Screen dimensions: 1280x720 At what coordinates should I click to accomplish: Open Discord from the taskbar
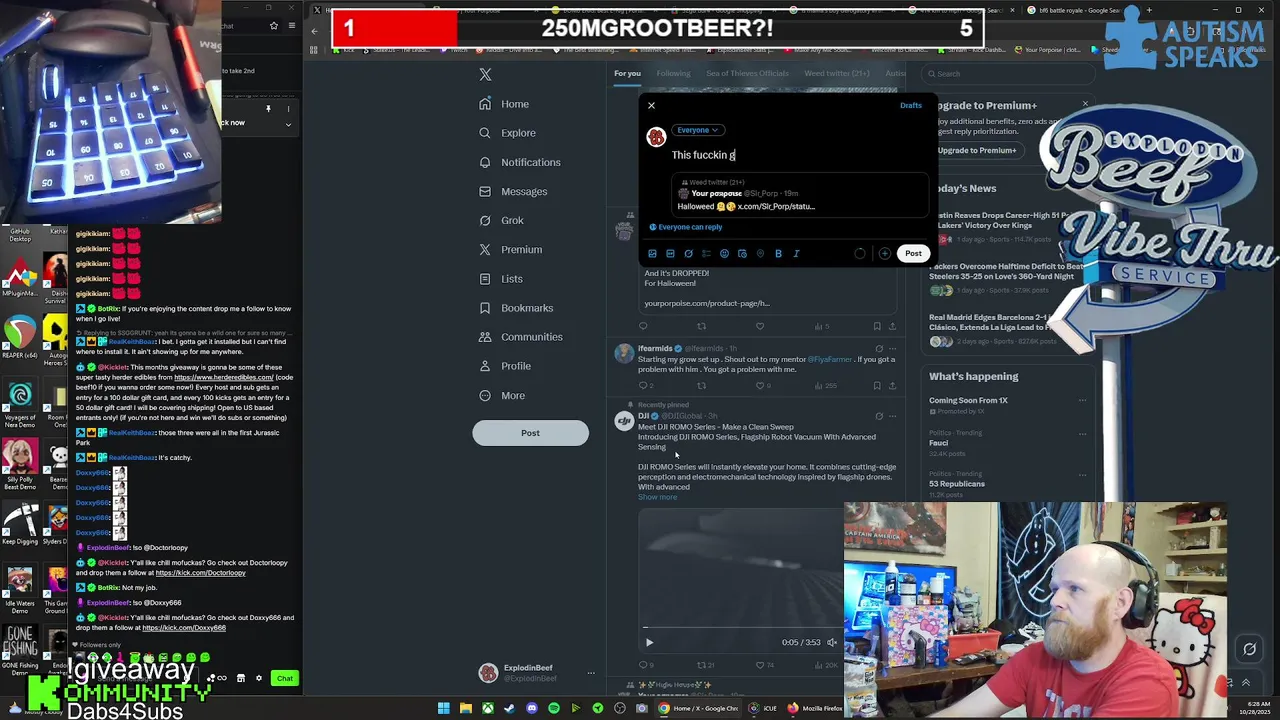531,708
